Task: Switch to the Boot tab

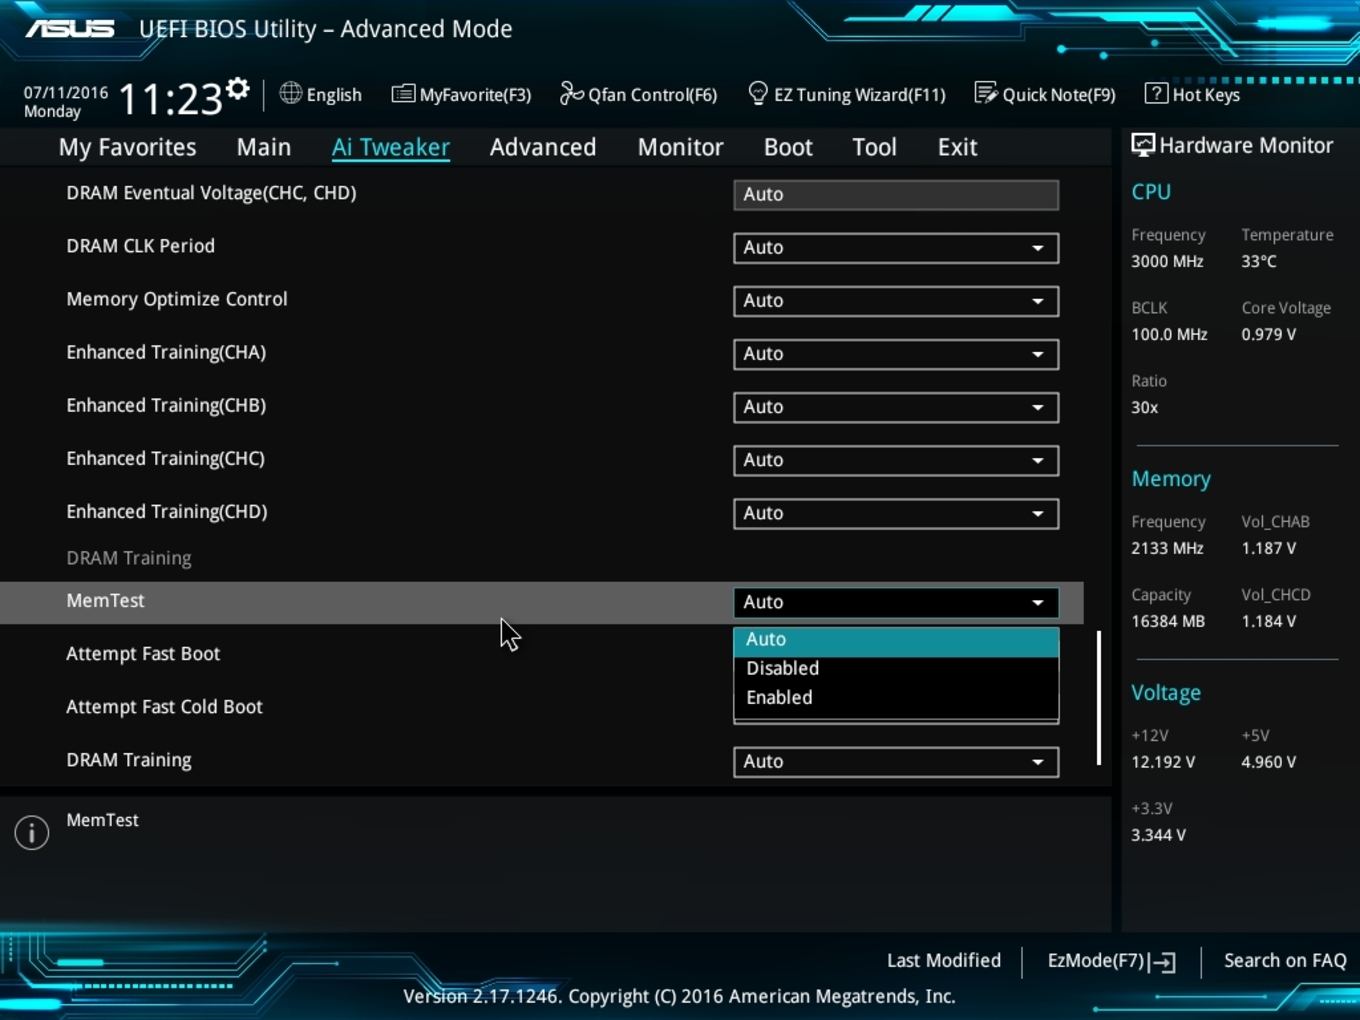Action: click(788, 147)
